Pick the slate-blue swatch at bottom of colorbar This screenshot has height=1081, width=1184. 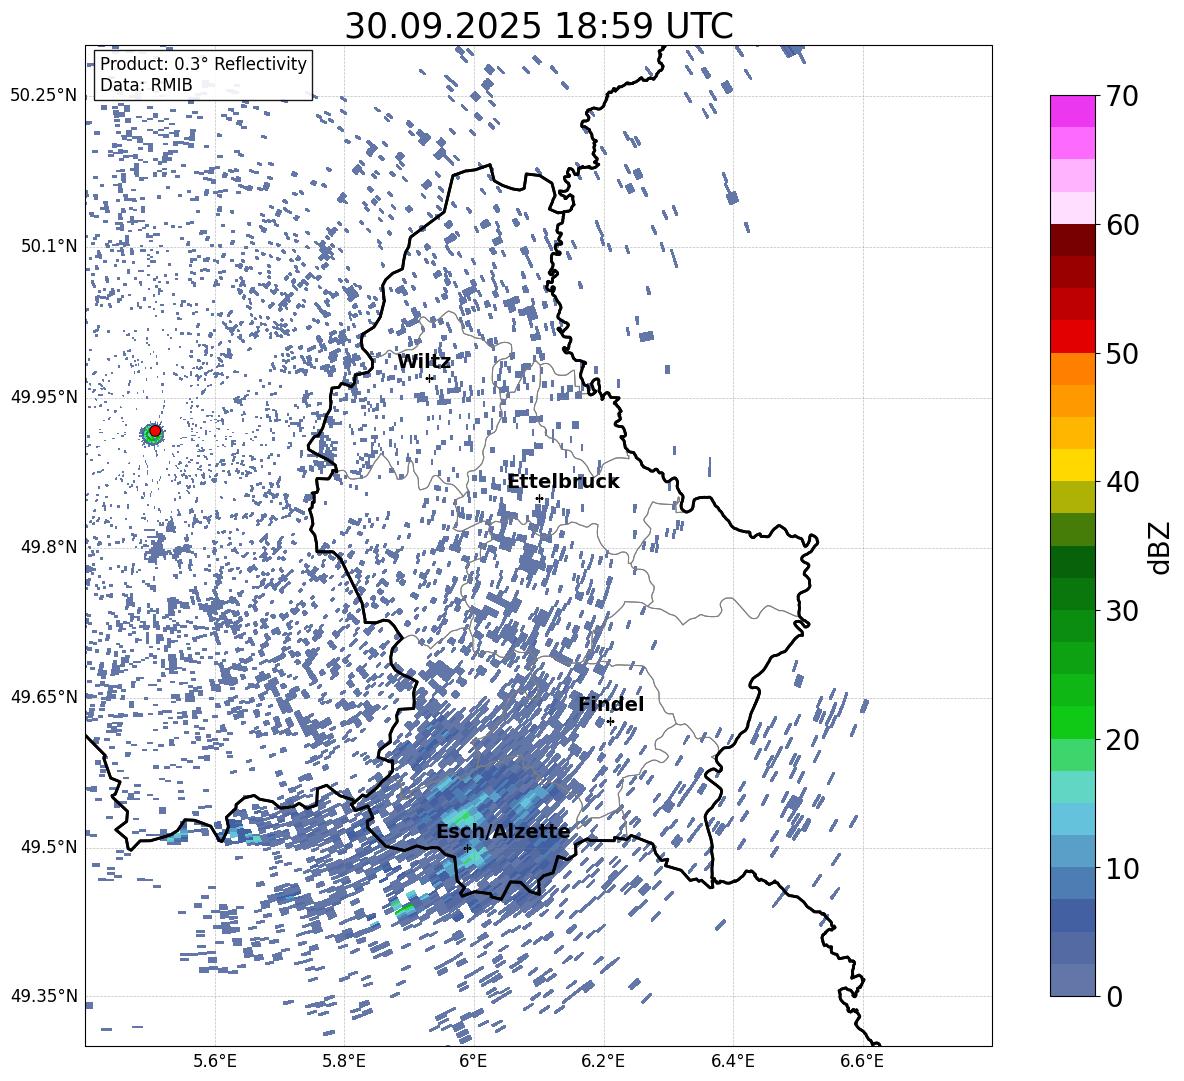pyautogui.click(x=1072, y=980)
